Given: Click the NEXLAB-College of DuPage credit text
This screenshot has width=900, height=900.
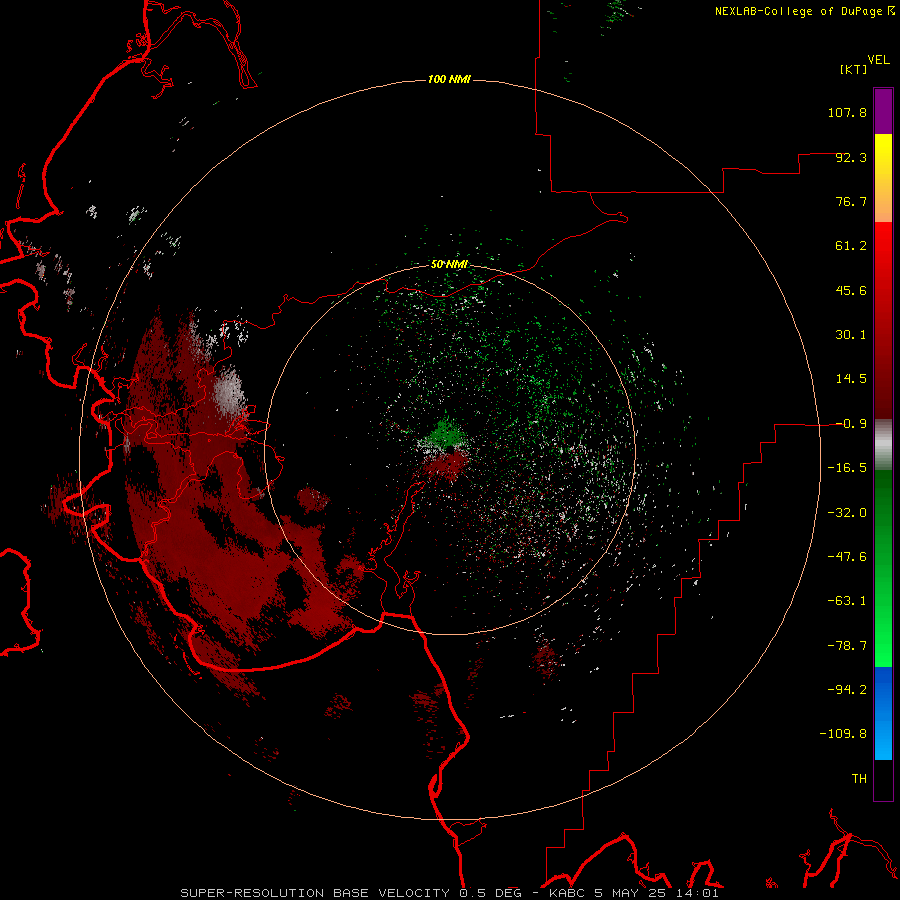Looking at the screenshot, I should click(x=804, y=11).
